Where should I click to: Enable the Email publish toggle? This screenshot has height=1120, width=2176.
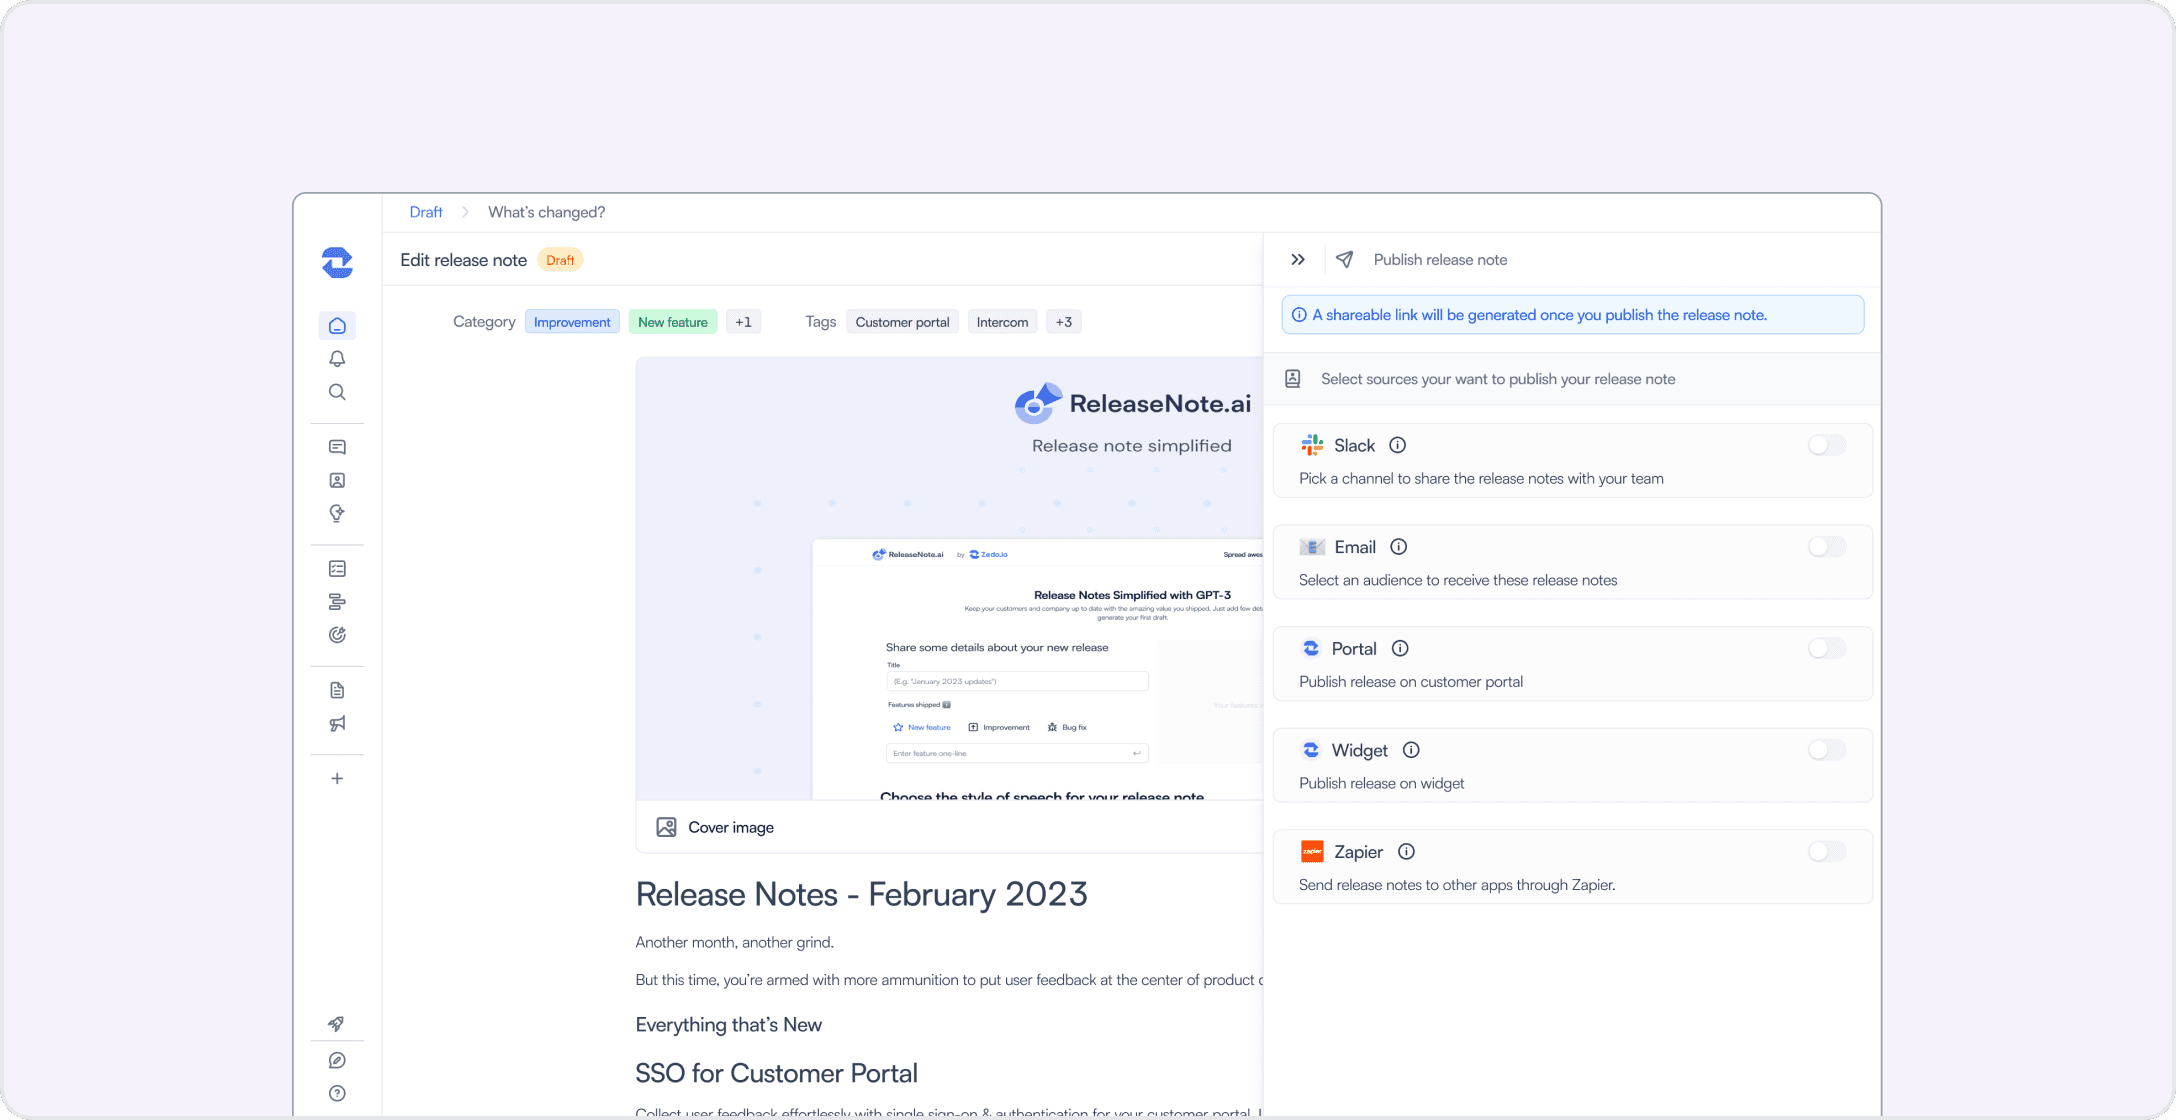tap(1827, 547)
